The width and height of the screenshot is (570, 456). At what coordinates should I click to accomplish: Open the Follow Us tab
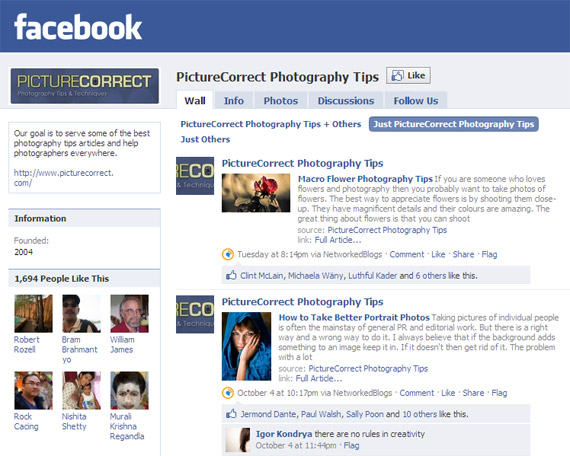[416, 100]
